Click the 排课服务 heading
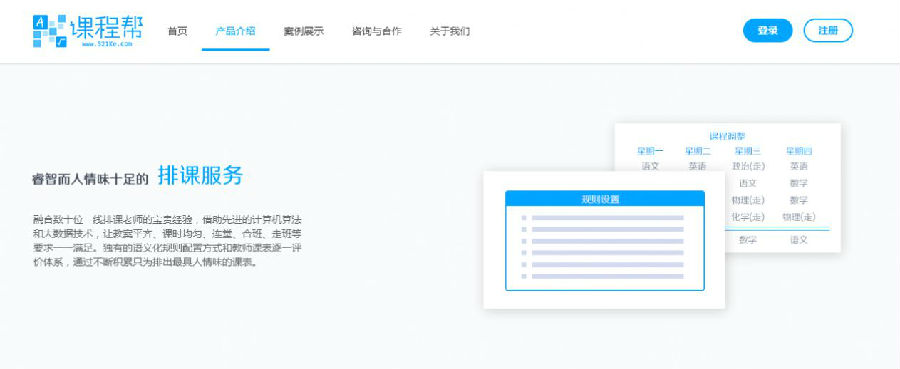900x369 pixels. point(200,176)
